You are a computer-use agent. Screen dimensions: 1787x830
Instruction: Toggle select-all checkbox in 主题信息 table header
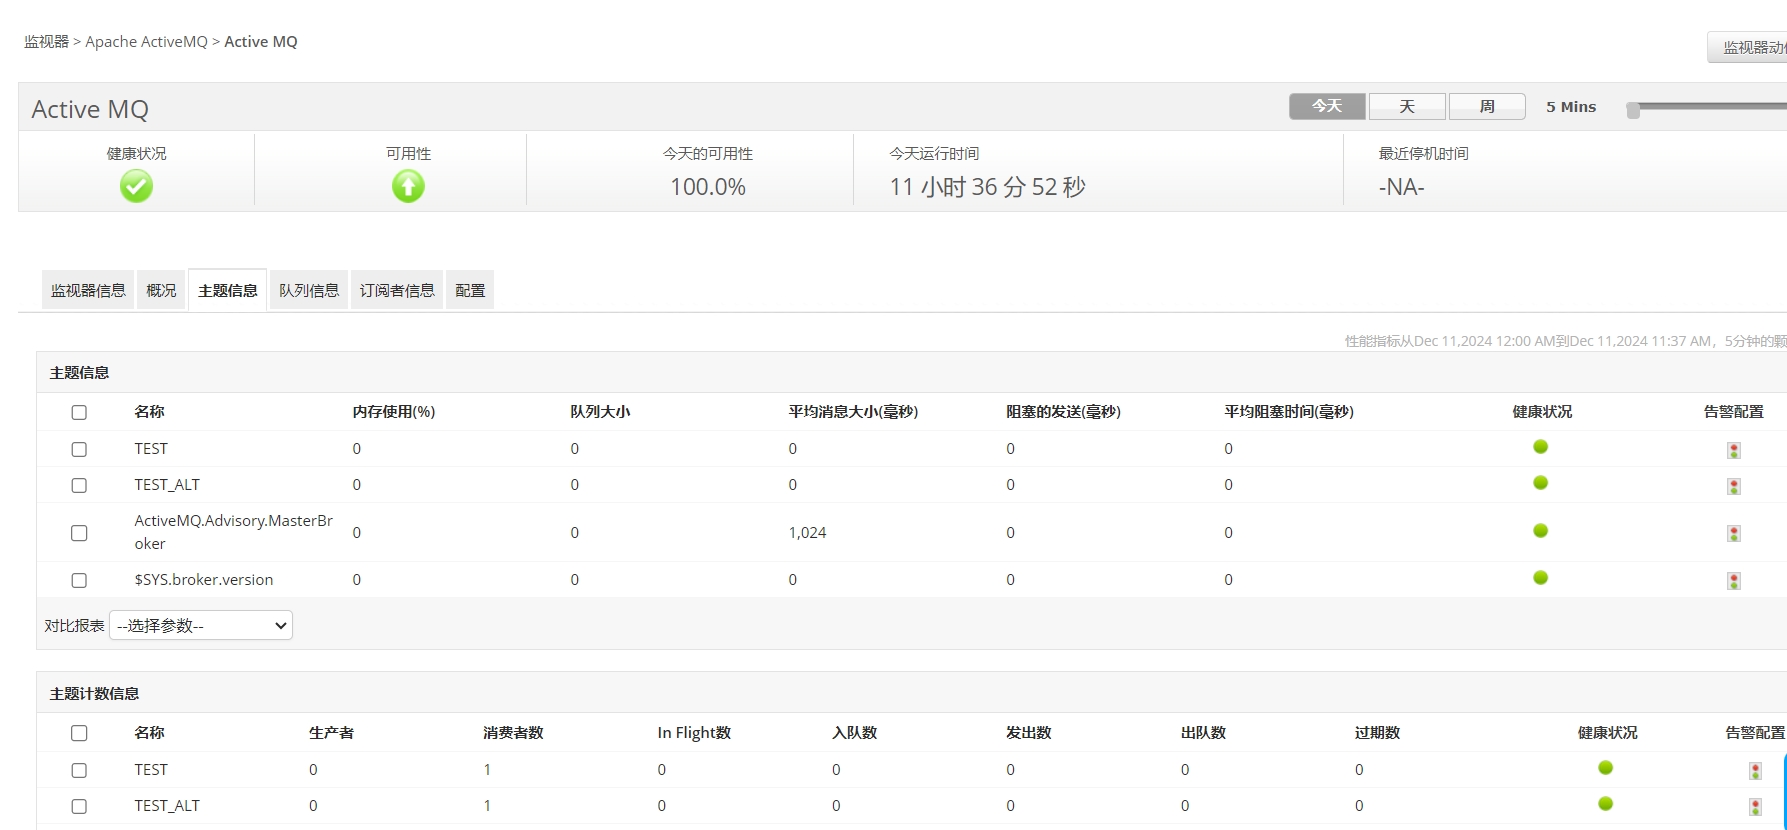coord(79,412)
